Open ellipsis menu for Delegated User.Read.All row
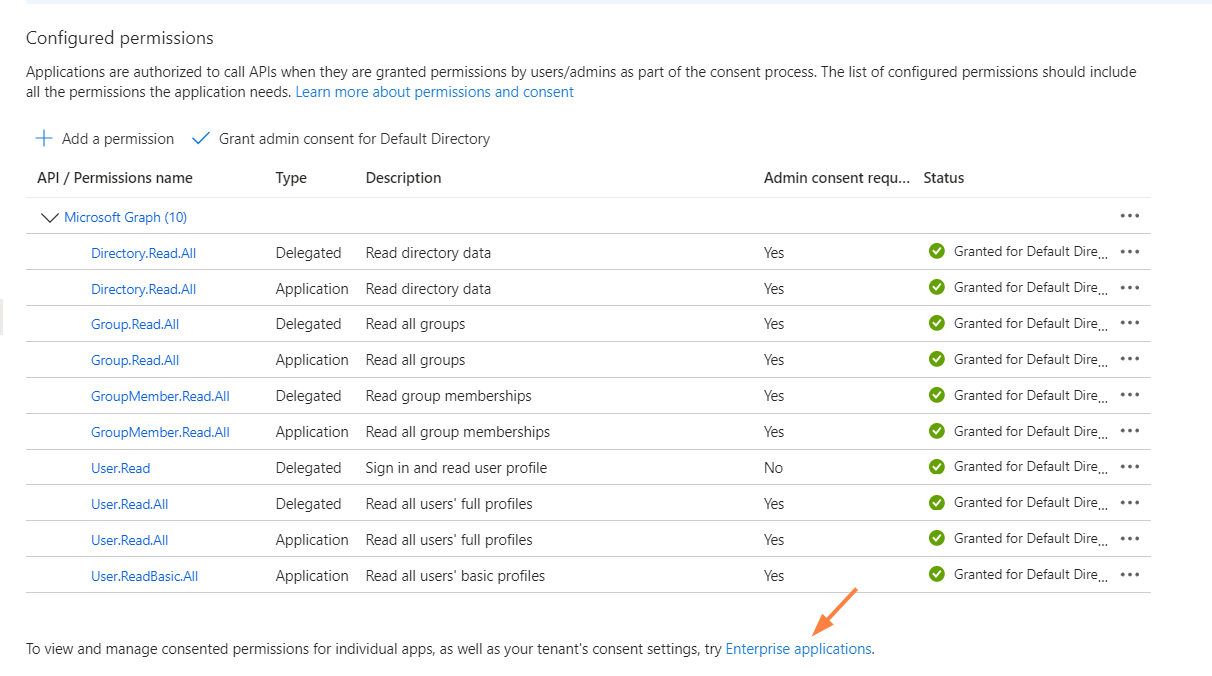The width and height of the screenshot is (1212, 676). point(1130,503)
